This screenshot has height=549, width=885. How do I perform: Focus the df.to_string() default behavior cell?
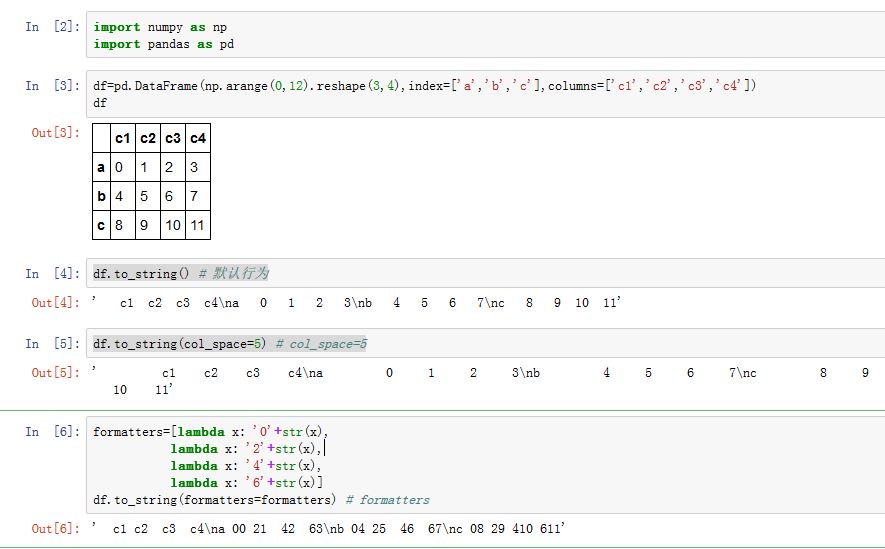(480, 274)
